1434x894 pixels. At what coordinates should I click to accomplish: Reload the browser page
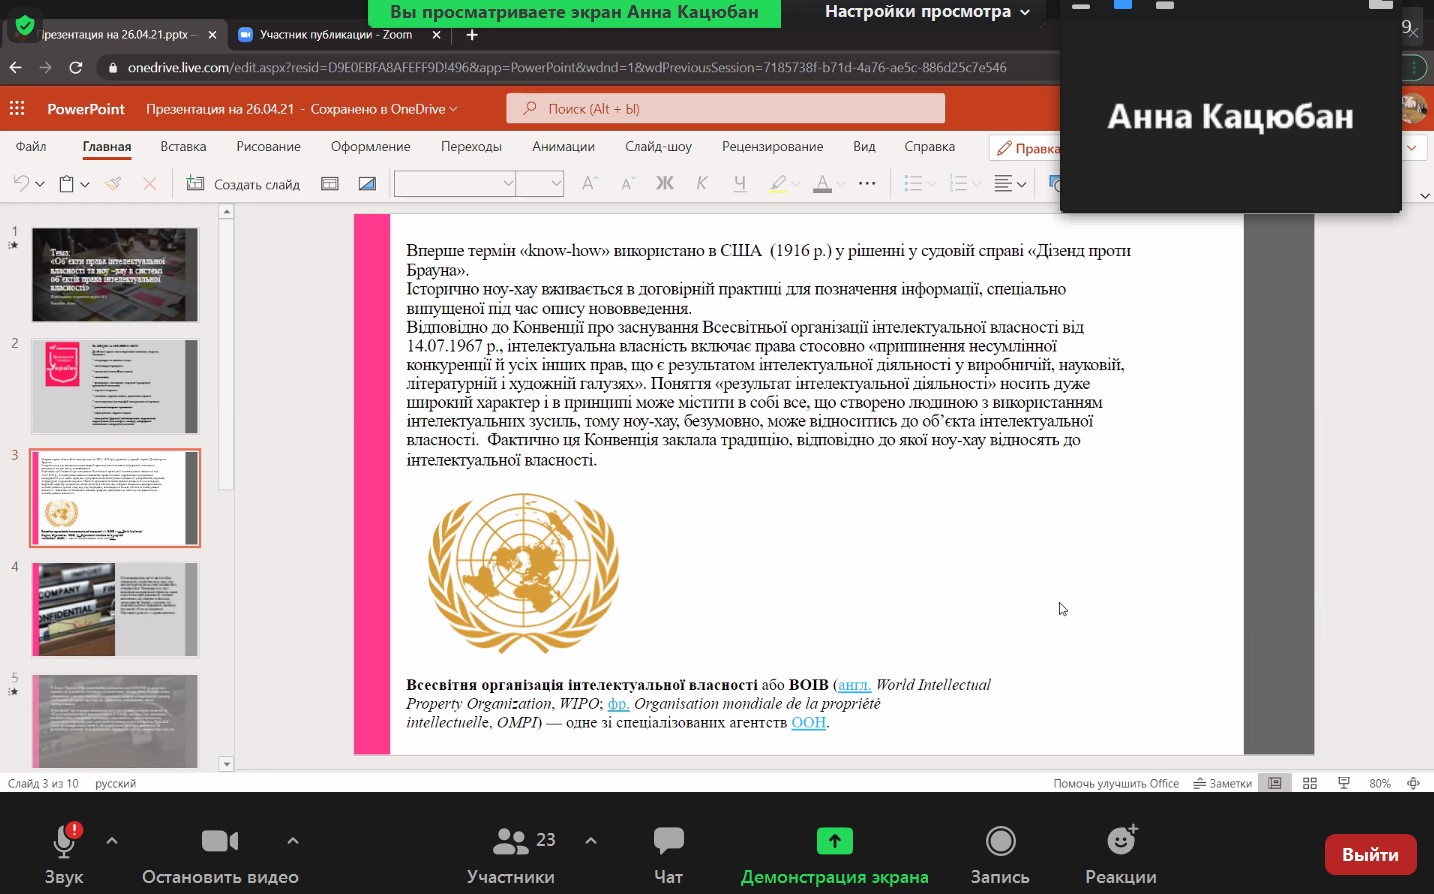[75, 67]
